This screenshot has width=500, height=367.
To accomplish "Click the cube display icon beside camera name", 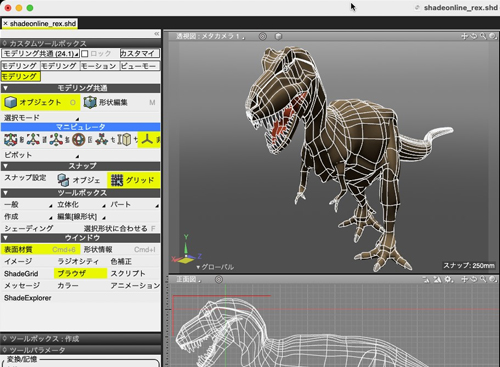I will (x=278, y=36).
